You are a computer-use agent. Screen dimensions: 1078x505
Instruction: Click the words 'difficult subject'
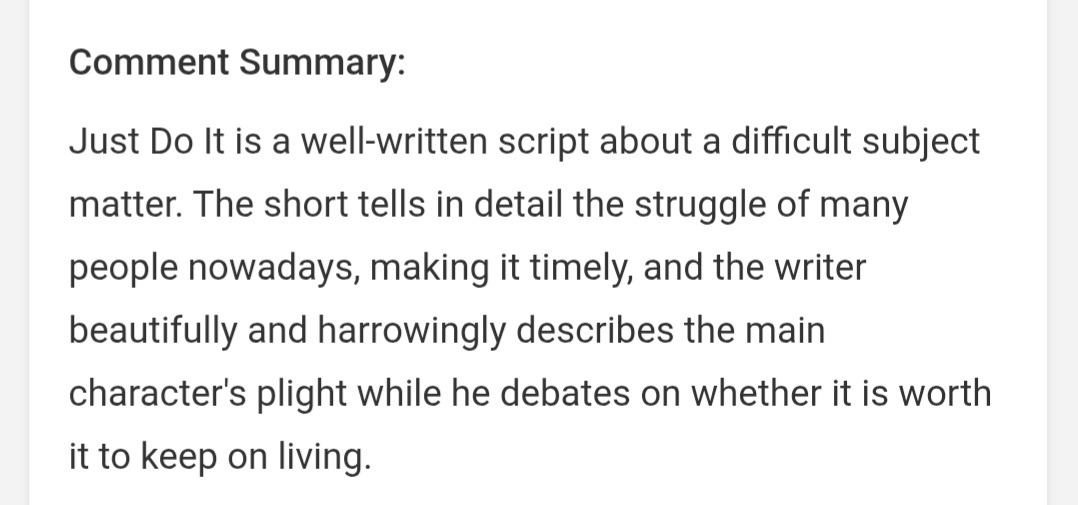(x=855, y=144)
